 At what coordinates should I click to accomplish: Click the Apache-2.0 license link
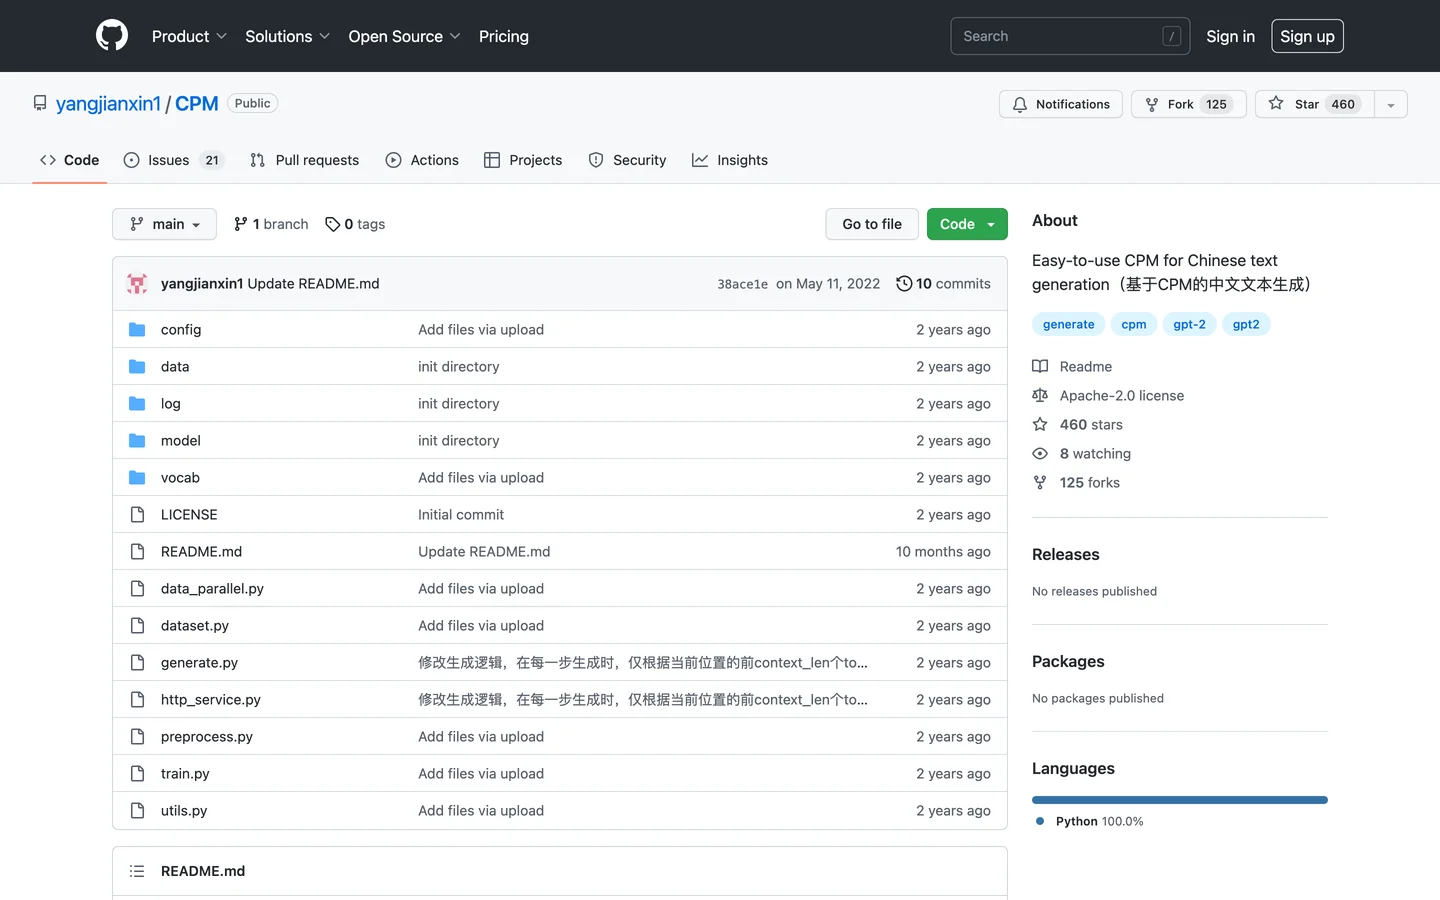tap(1121, 395)
